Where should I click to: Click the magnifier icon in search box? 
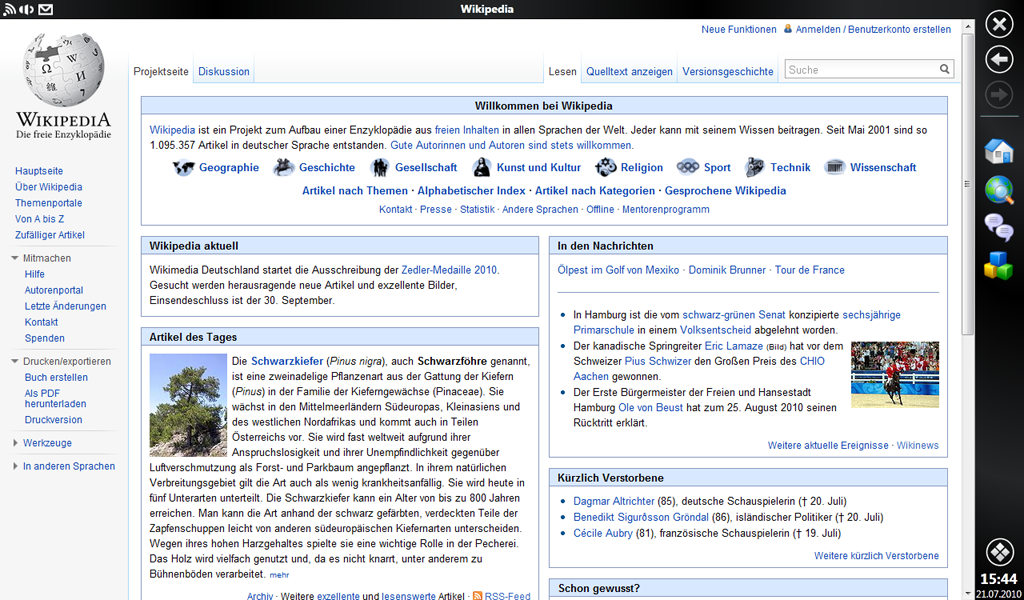(944, 70)
